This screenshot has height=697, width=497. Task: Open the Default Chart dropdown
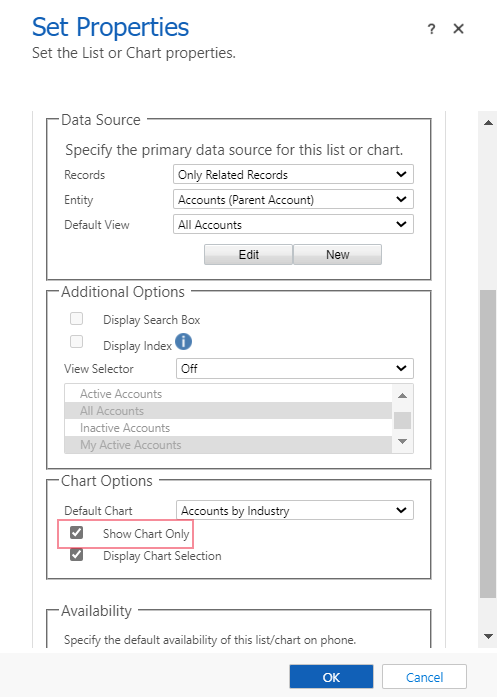(295, 510)
